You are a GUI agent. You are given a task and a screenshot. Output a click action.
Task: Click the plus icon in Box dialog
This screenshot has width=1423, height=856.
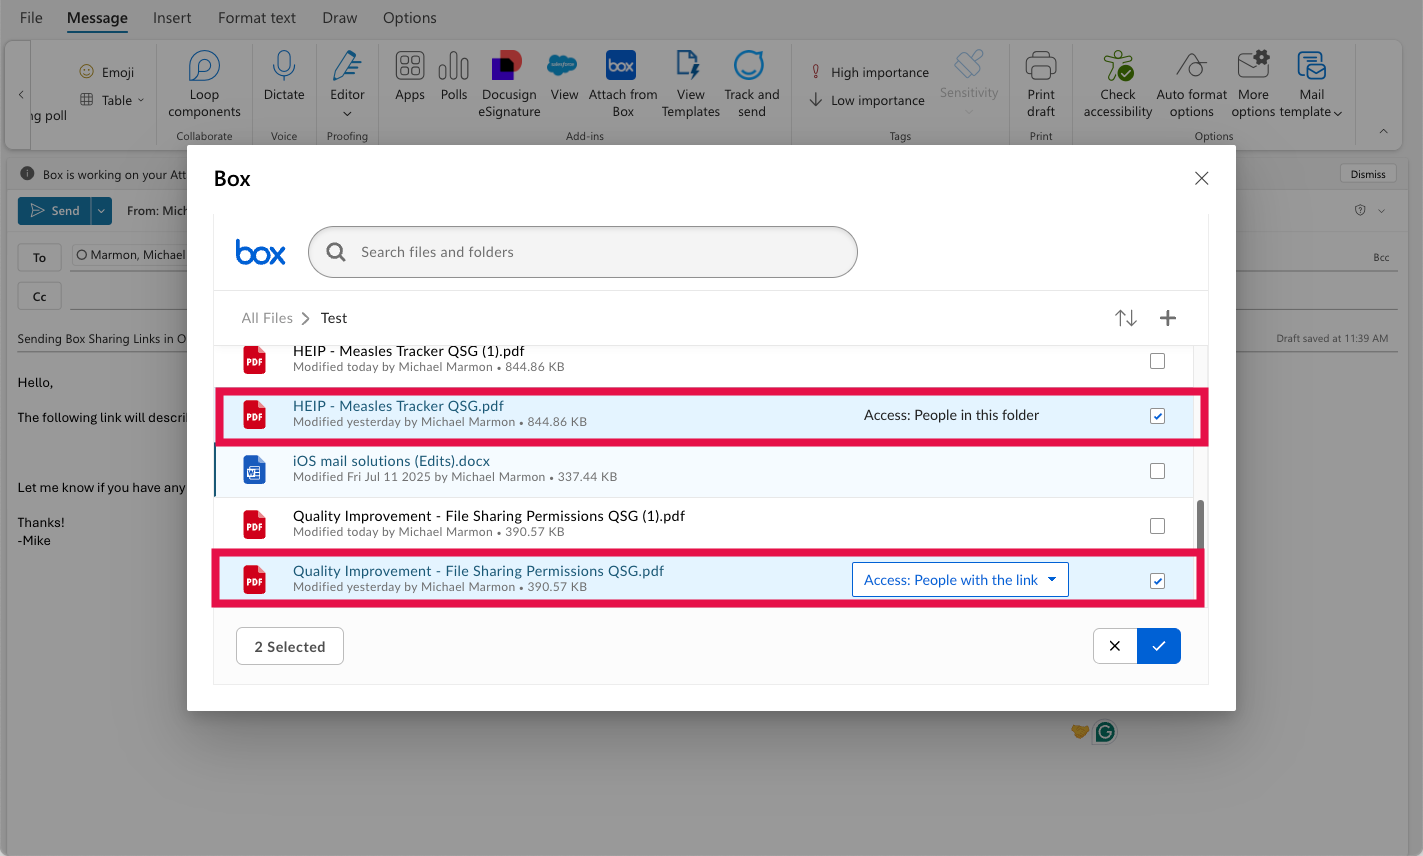click(x=1168, y=318)
